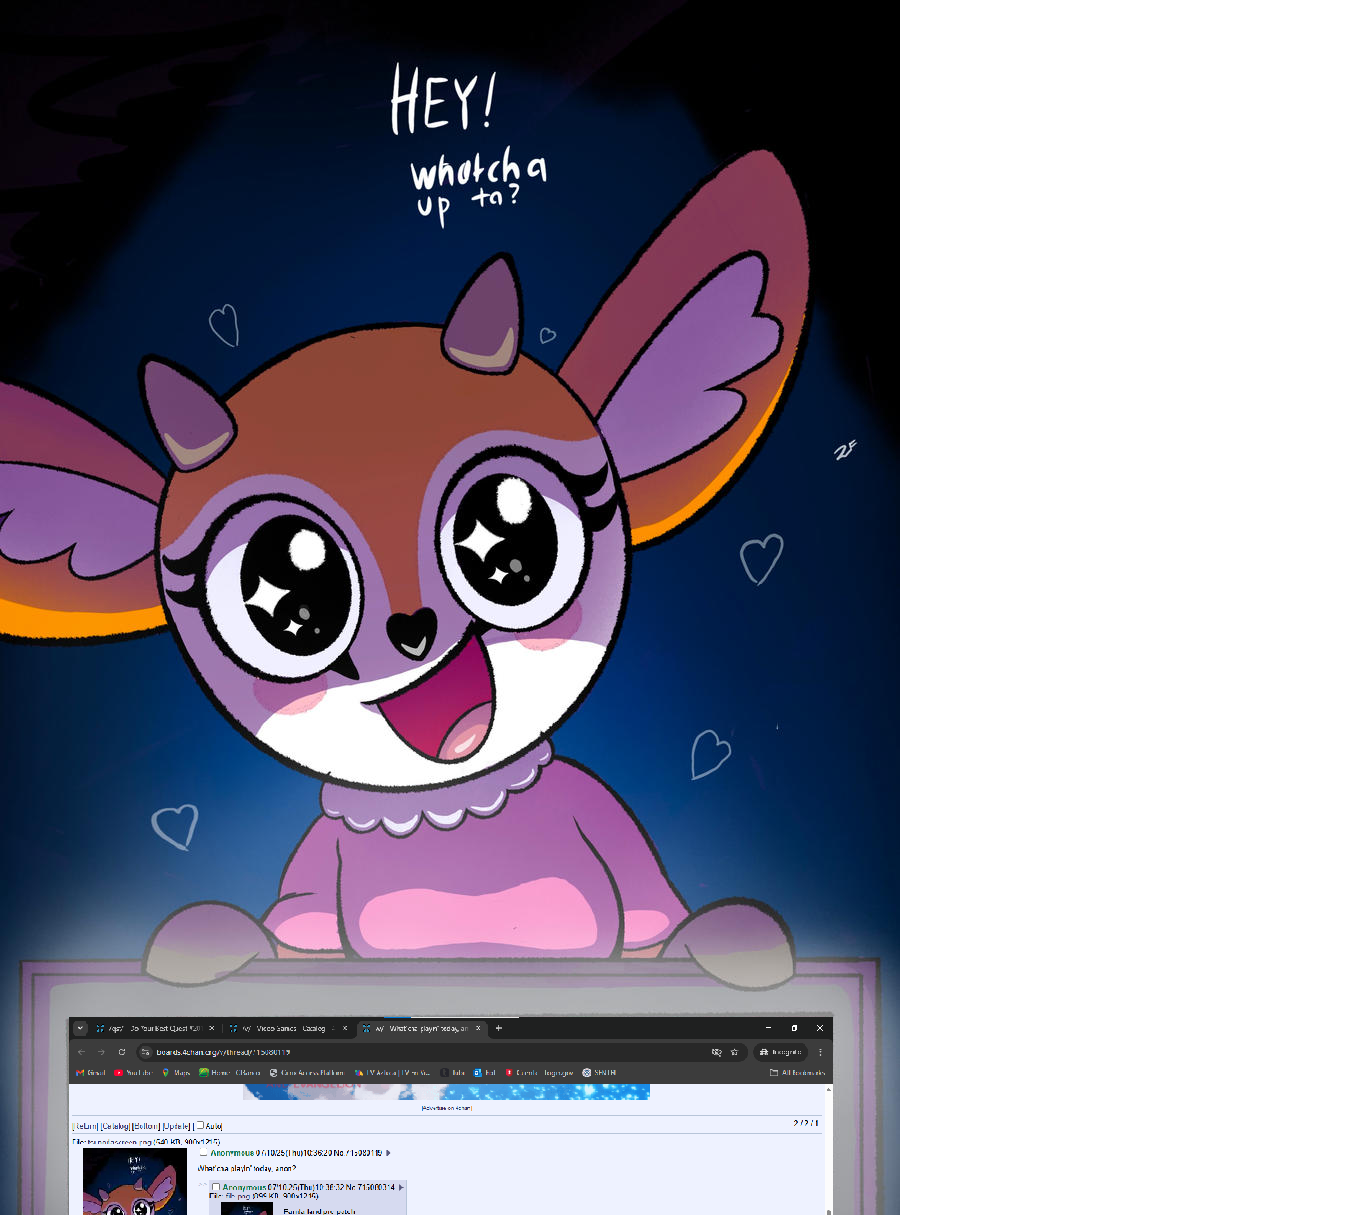Image resolution: width=1366 pixels, height=1215 pixels.
Task: Open the first reply's thumbnail image
Action: point(247,1208)
